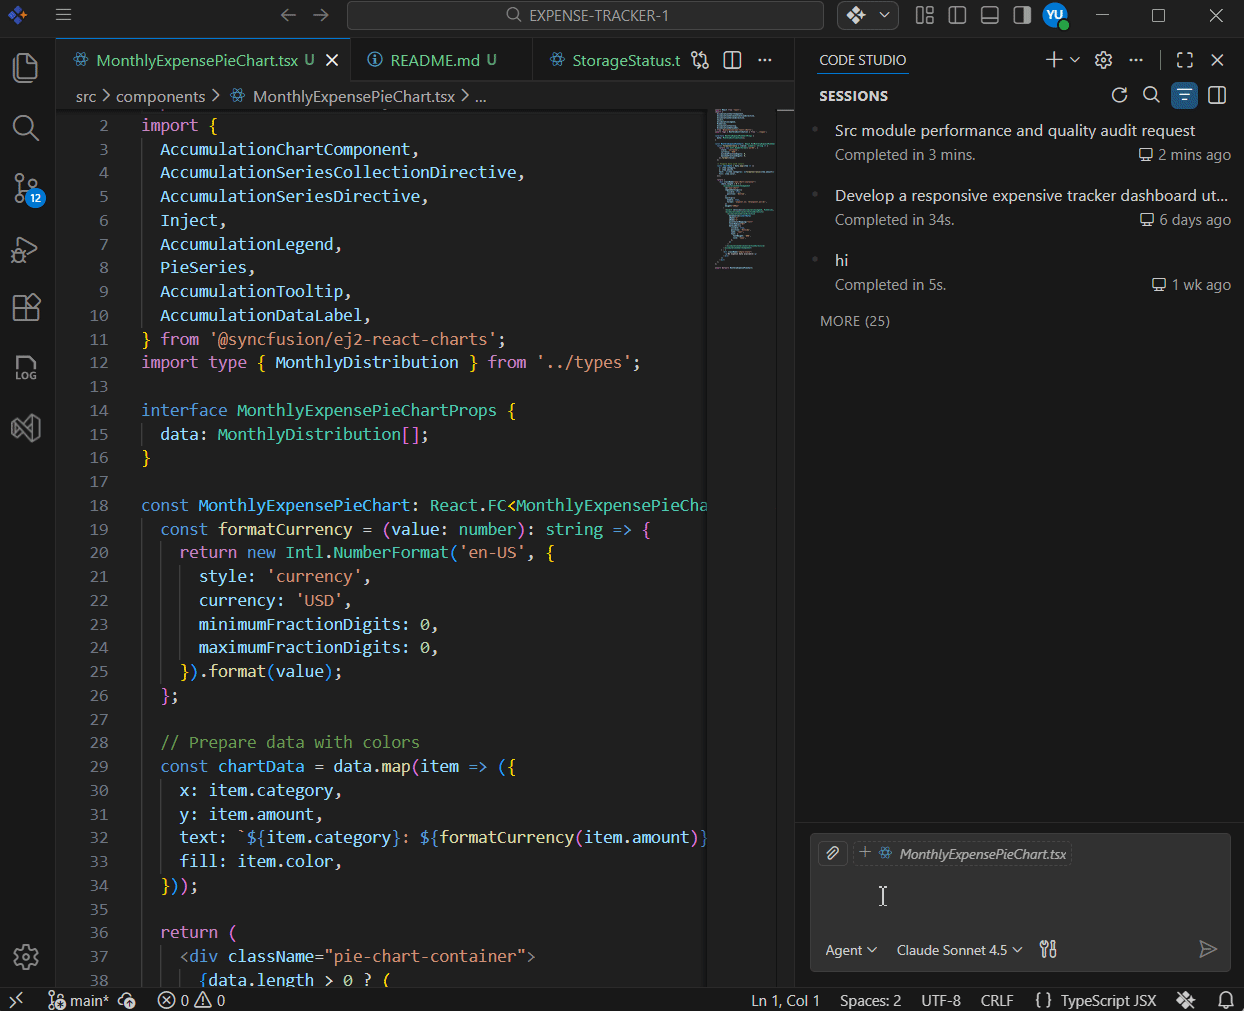Click Ln 1, Col 1 in status bar
The width and height of the screenshot is (1244, 1011).
coord(785,1000)
